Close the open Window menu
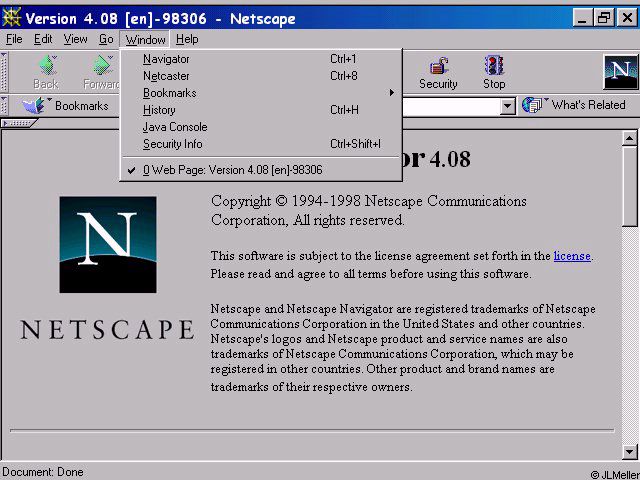 pos(145,40)
